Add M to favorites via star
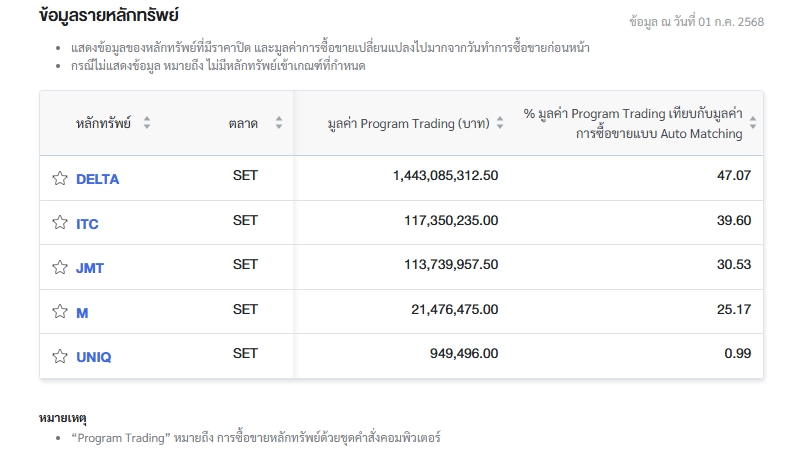789x449 pixels. tap(59, 312)
